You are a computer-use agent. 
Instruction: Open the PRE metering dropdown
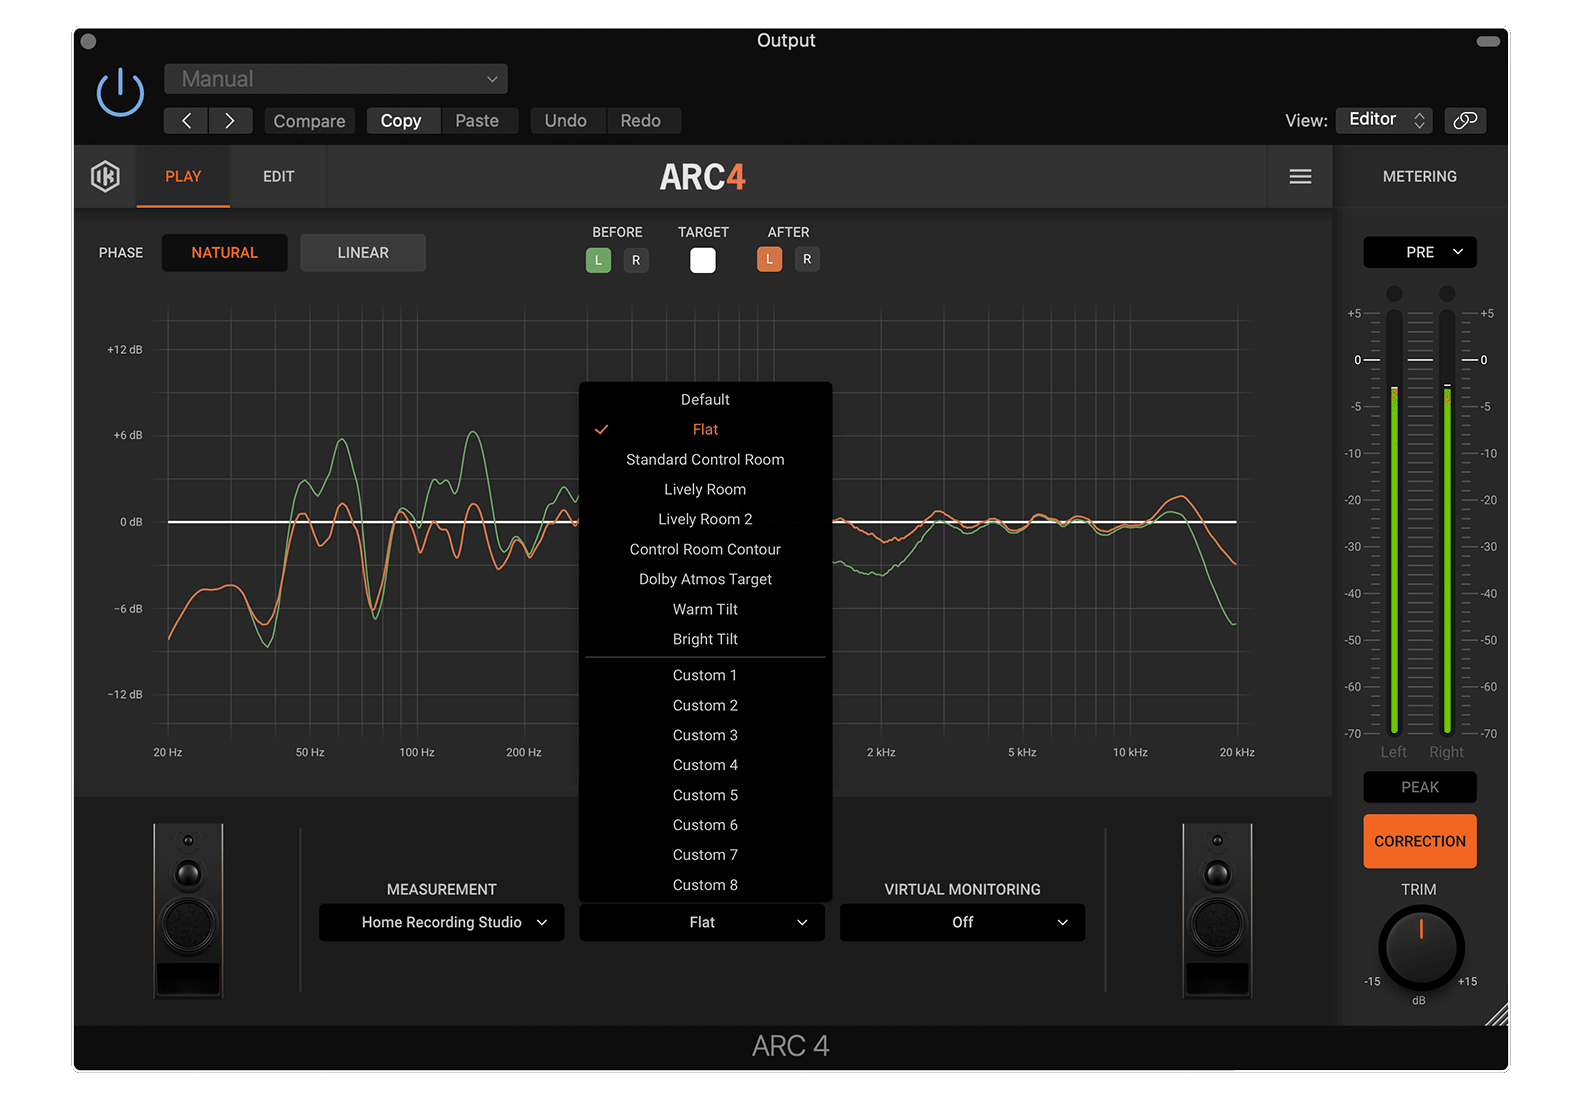[x=1419, y=252]
